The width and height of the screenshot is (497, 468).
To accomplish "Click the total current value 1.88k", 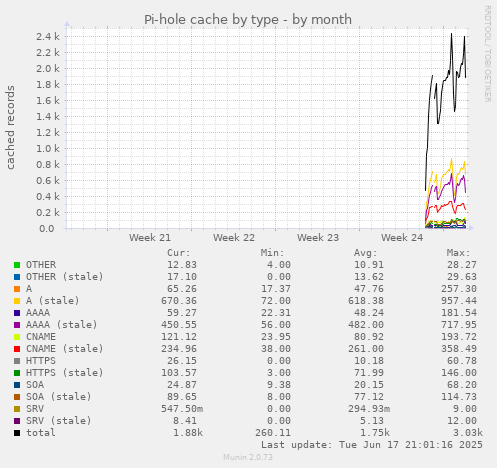I will [188, 433].
